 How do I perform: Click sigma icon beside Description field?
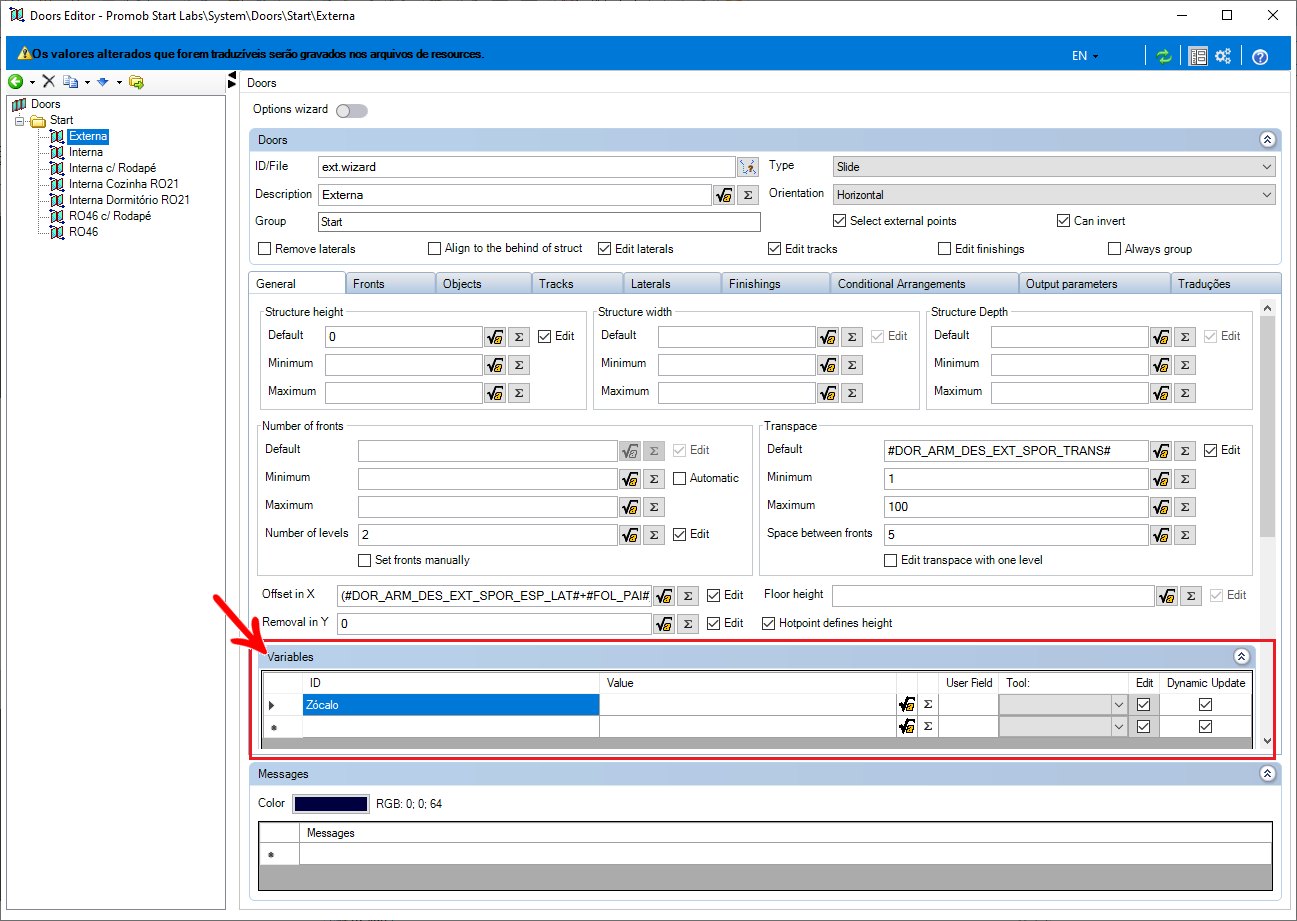(748, 195)
